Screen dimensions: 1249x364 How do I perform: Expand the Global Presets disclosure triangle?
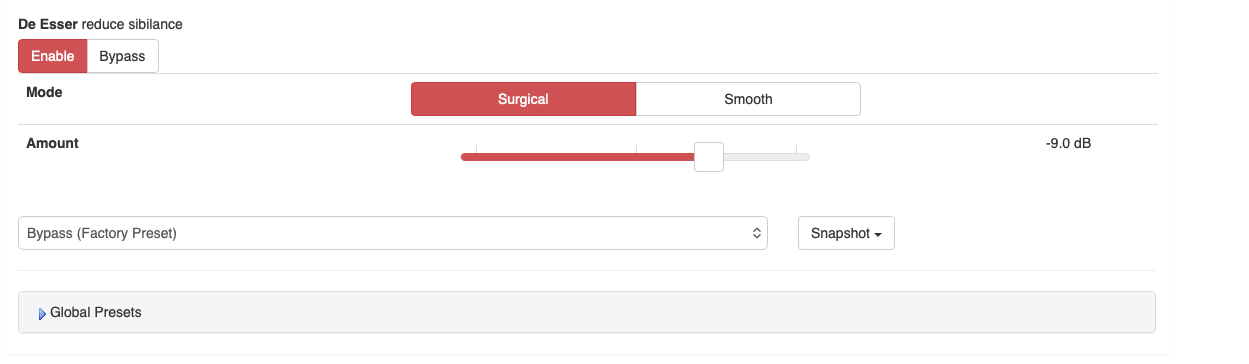pos(42,313)
